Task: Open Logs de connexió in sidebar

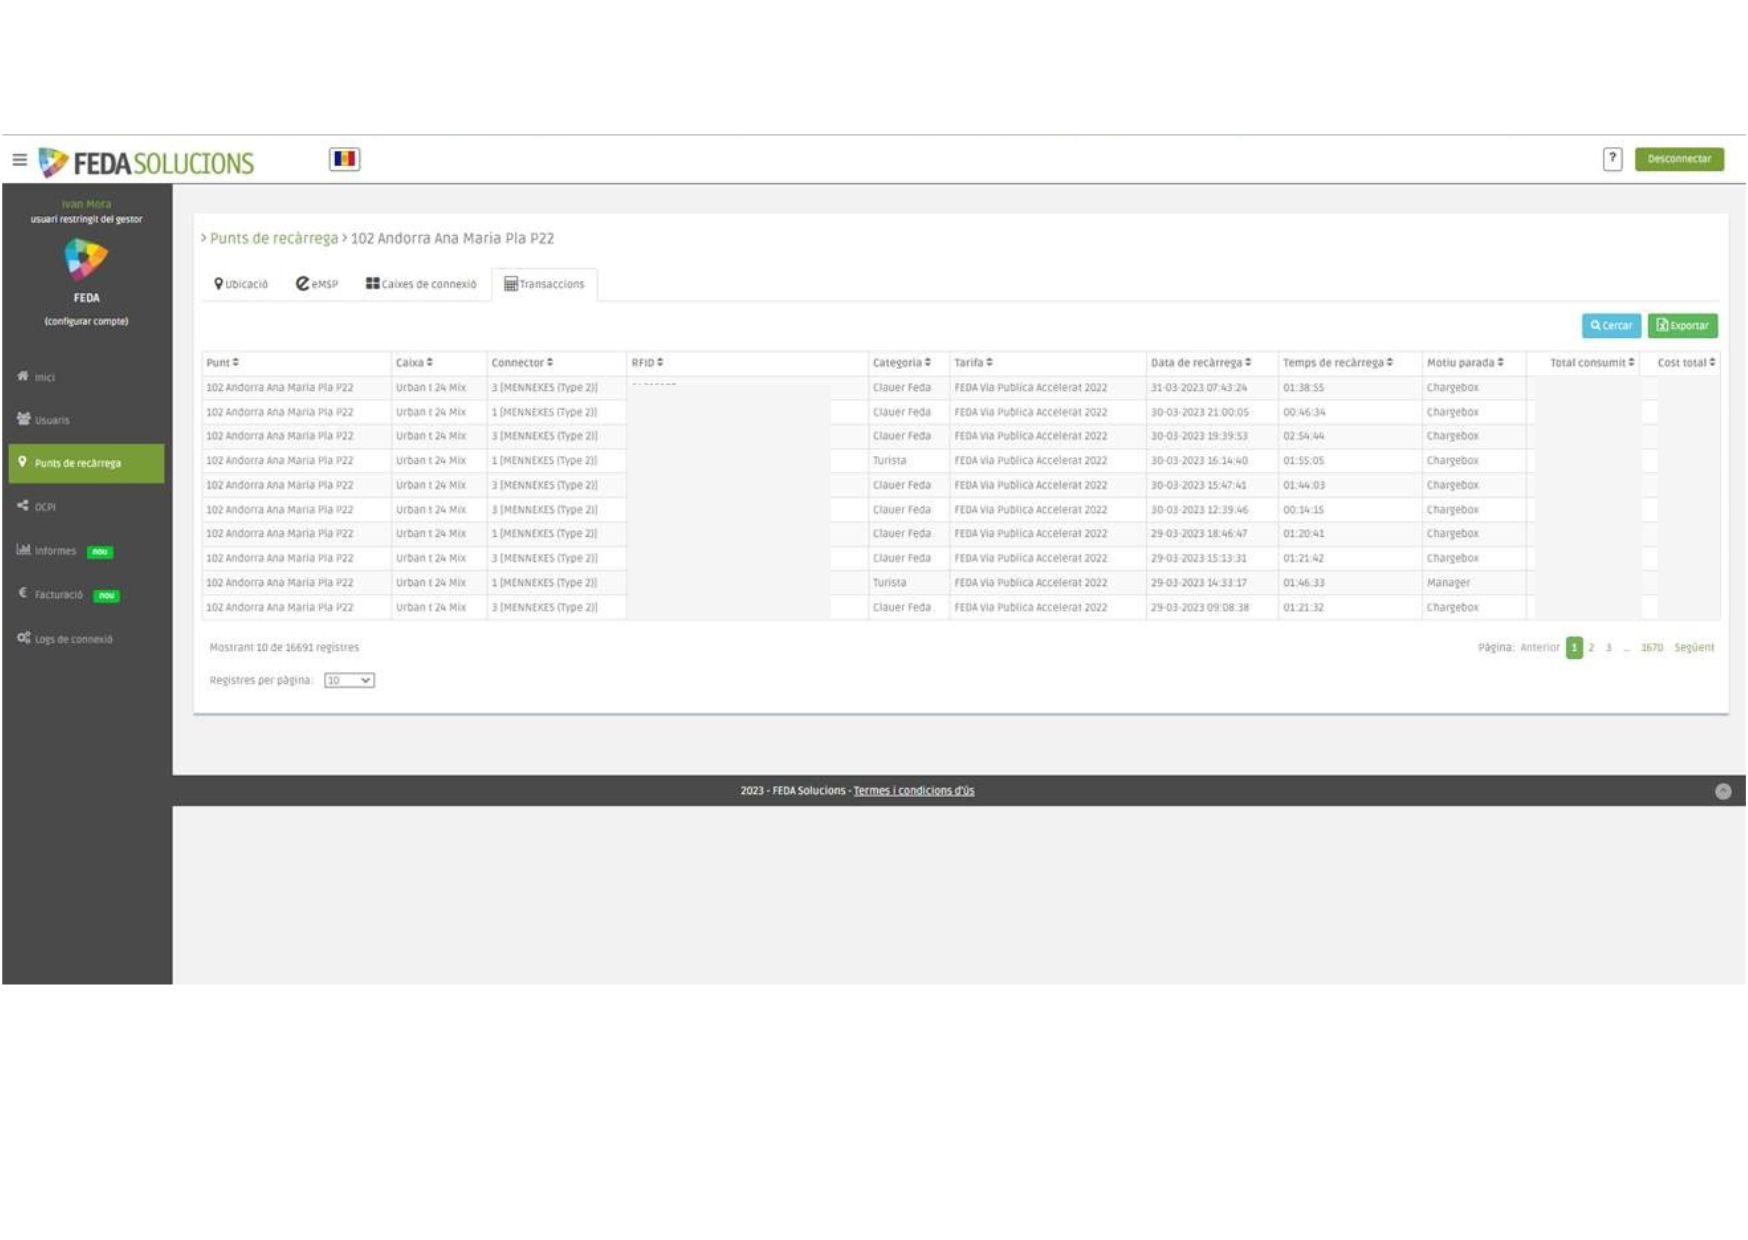Action: (x=73, y=639)
